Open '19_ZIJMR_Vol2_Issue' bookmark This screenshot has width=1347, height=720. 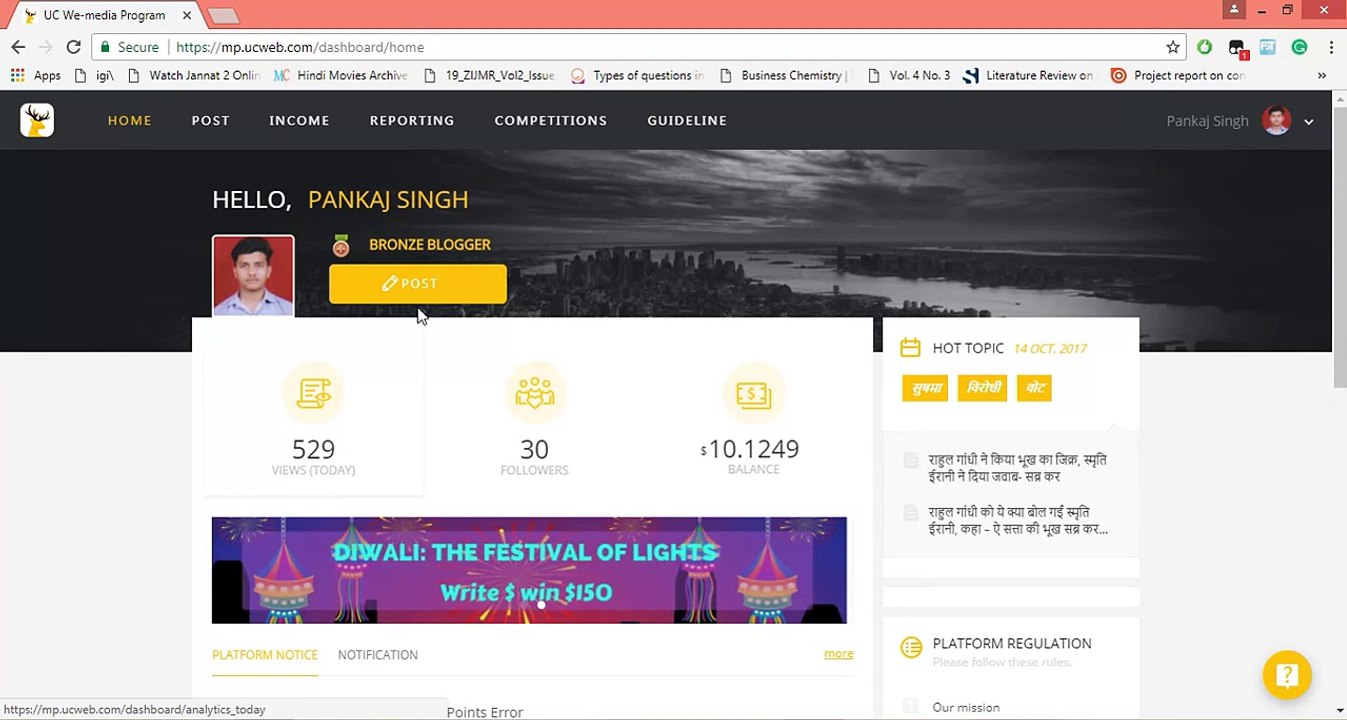489,75
